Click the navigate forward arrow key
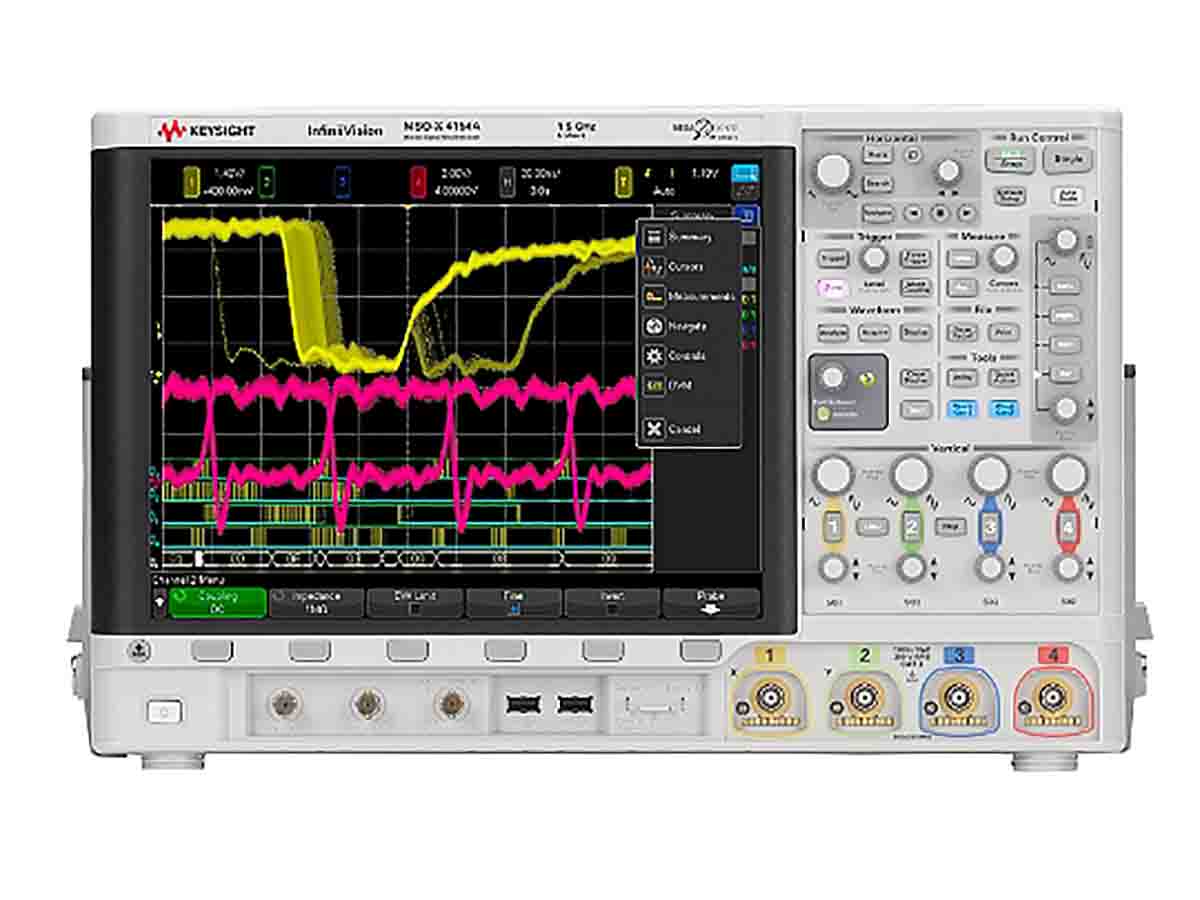Image resolution: width=1200 pixels, height=900 pixels. tap(967, 212)
